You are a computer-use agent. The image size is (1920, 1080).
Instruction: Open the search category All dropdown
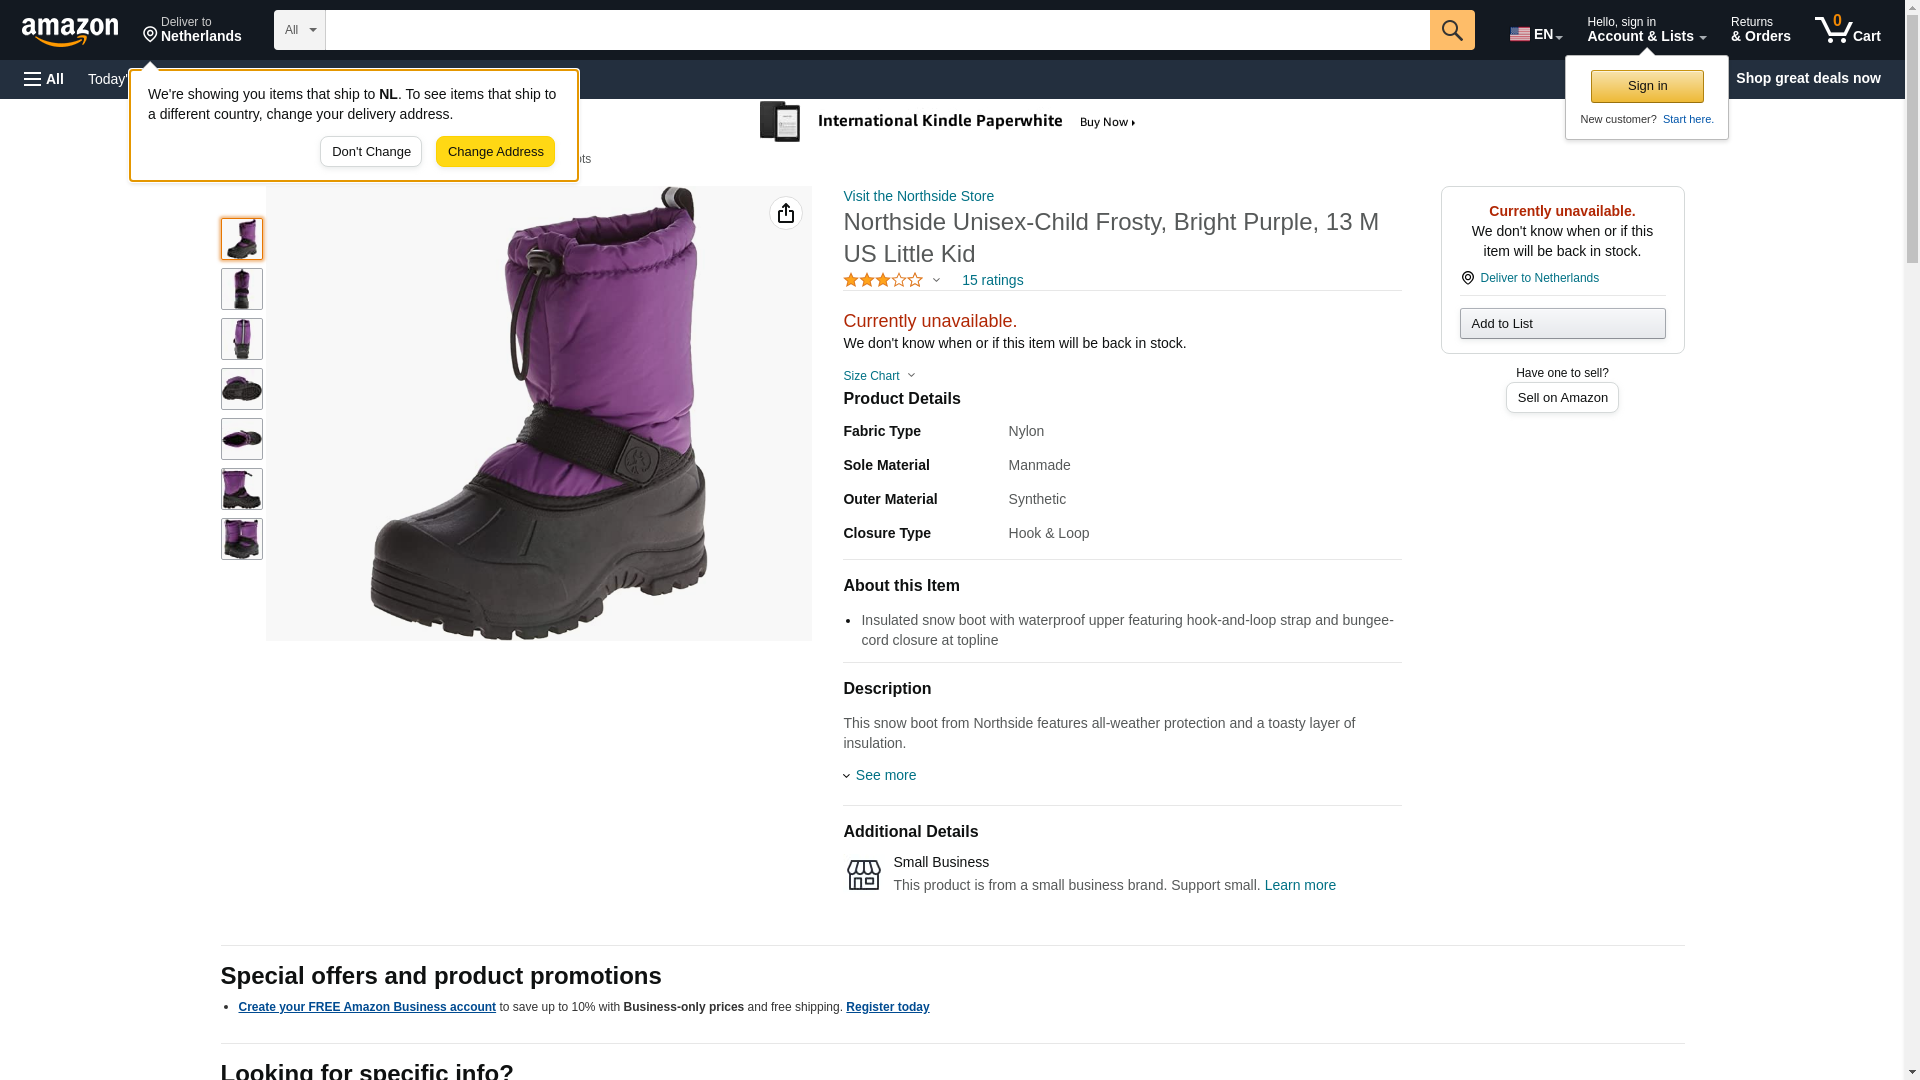tap(299, 30)
